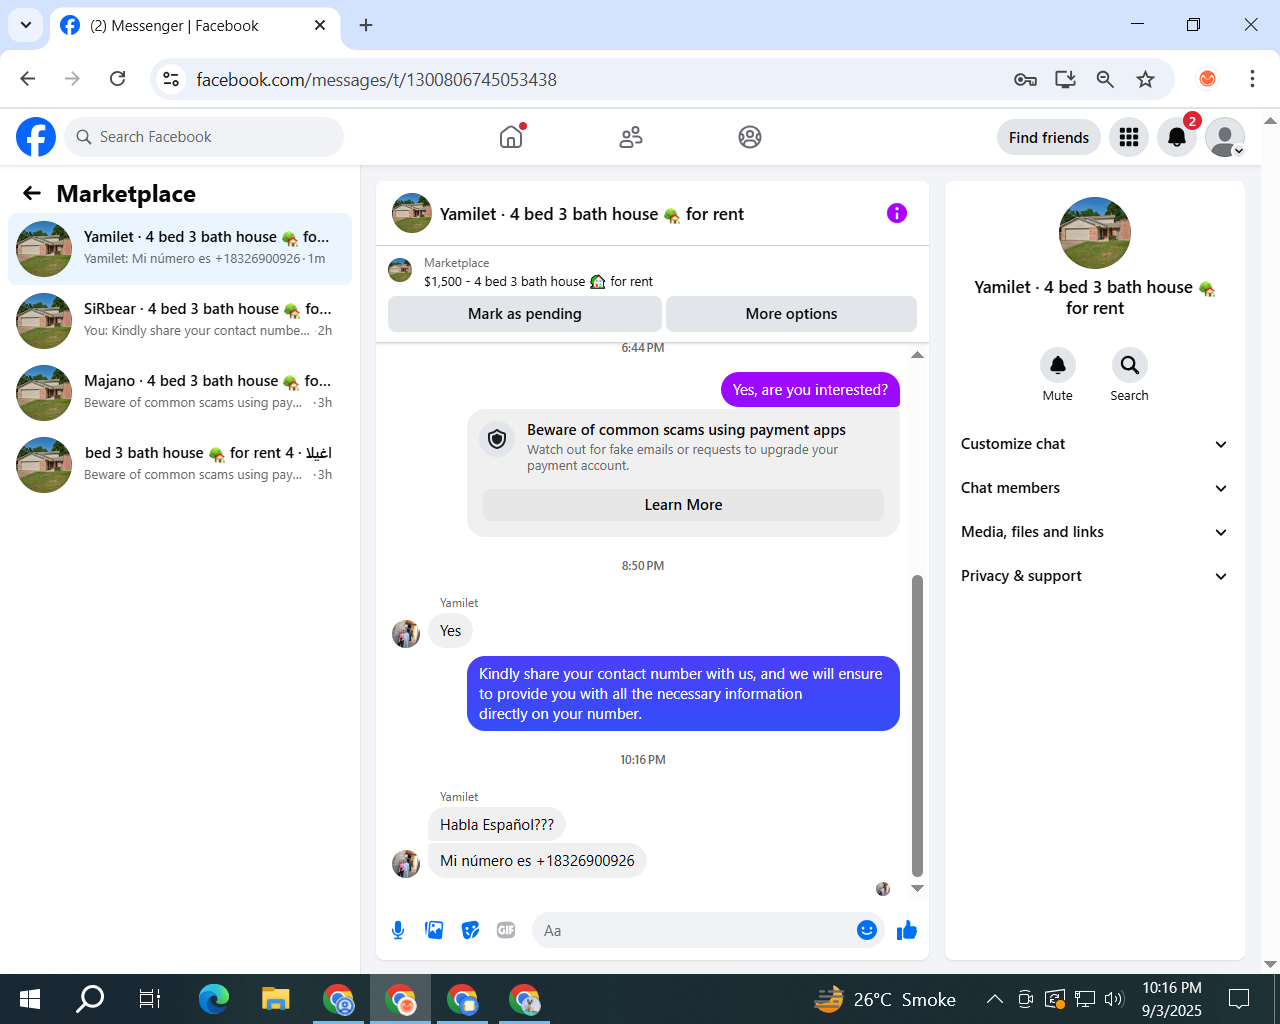
Task: Open Chrome password manager key icon
Action: tap(1025, 79)
